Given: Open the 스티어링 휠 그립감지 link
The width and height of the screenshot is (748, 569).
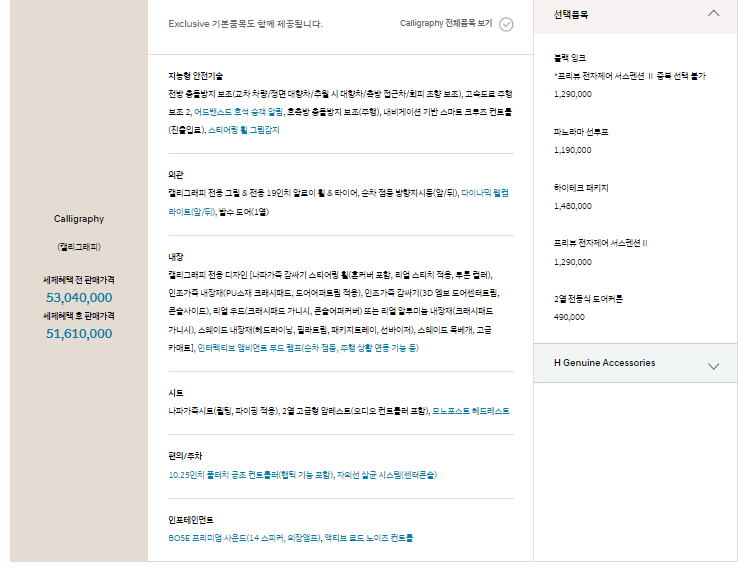Looking at the screenshot, I should tap(244, 130).
